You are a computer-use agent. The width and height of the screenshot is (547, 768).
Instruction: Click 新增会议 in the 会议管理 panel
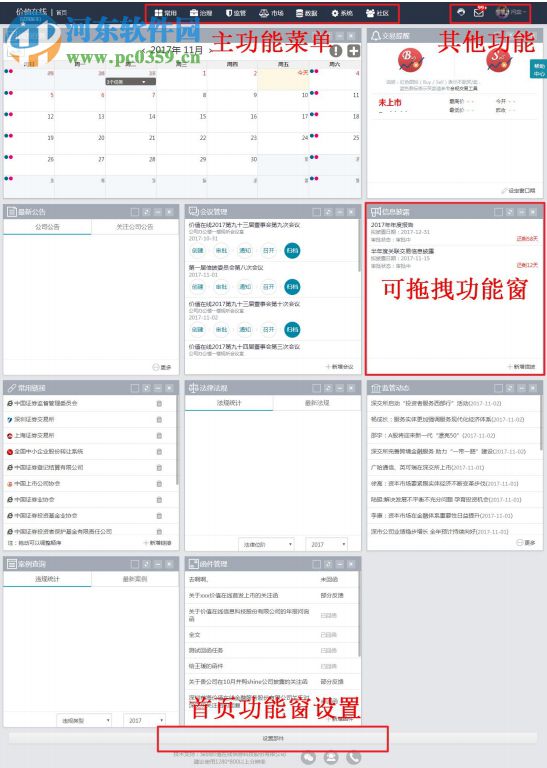(x=339, y=367)
